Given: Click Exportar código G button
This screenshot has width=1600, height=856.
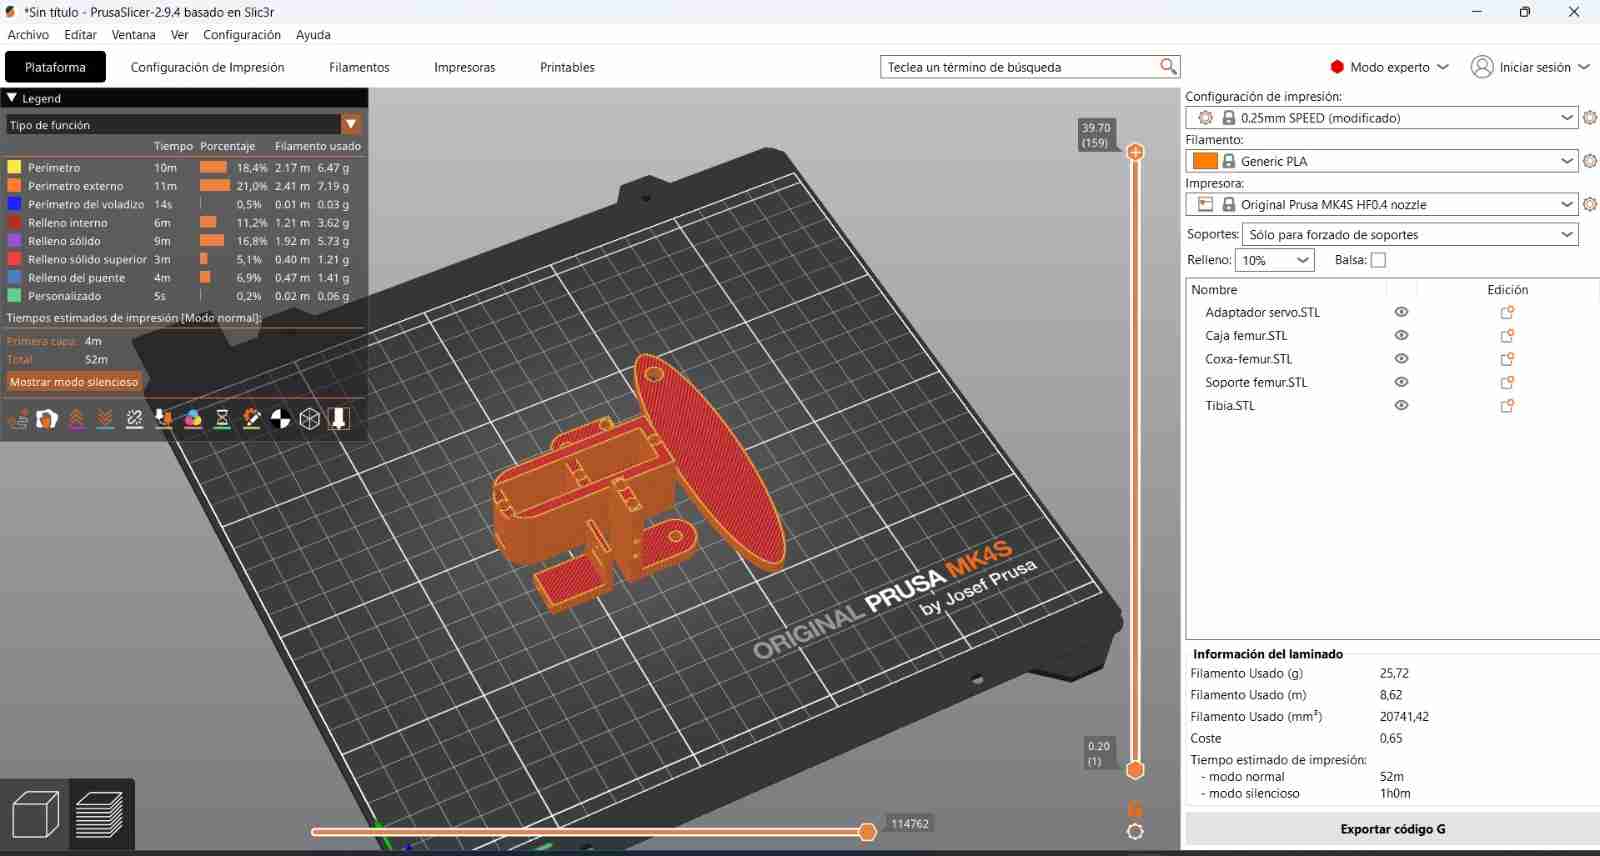Looking at the screenshot, I should click(1392, 829).
